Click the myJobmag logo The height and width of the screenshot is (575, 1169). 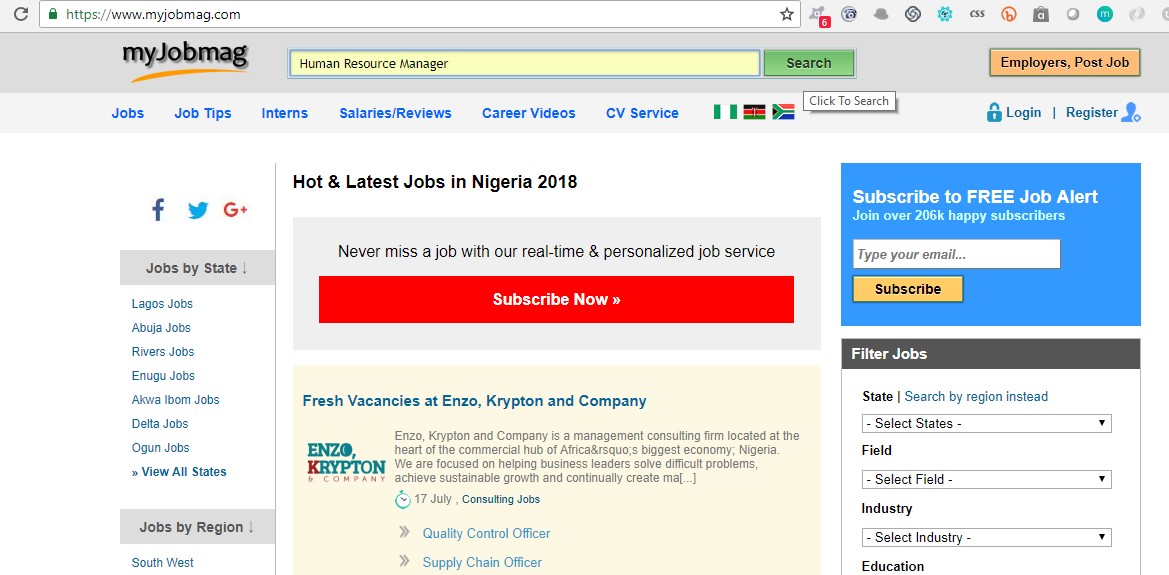[x=184, y=61]
